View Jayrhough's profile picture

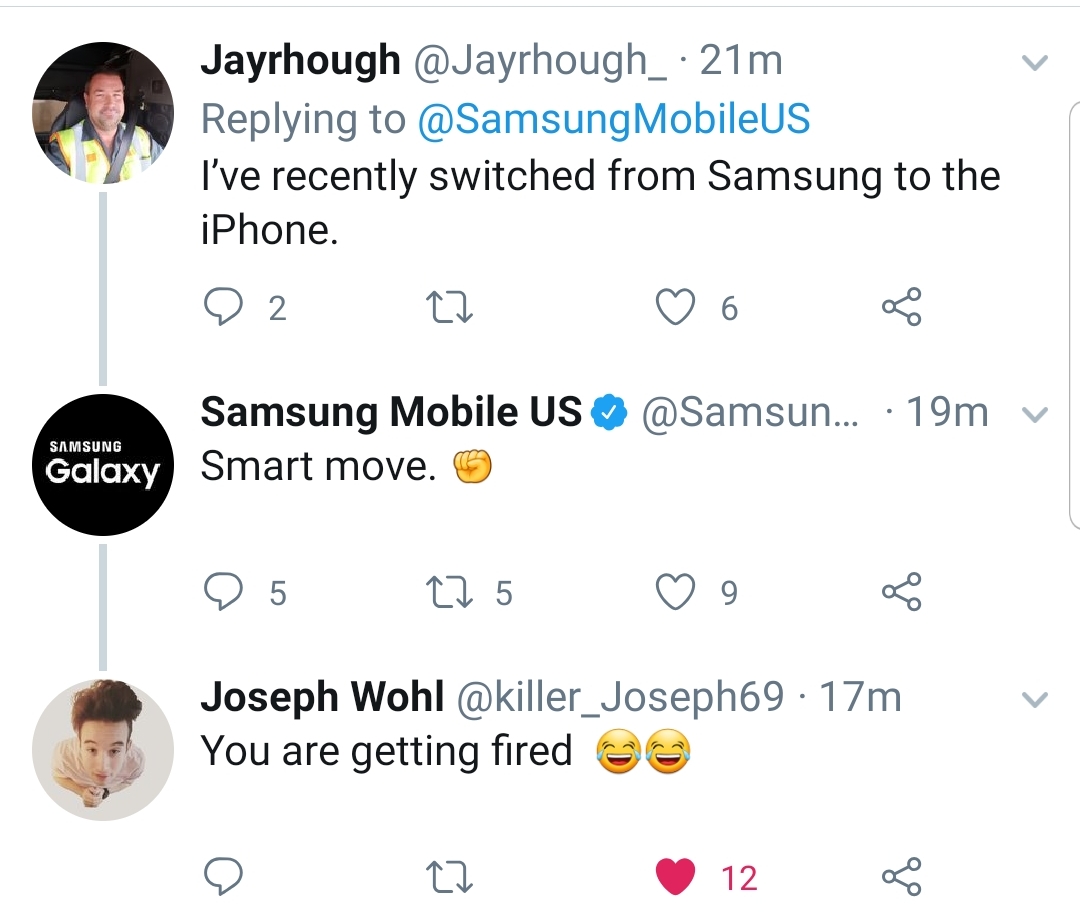(103, 113)
